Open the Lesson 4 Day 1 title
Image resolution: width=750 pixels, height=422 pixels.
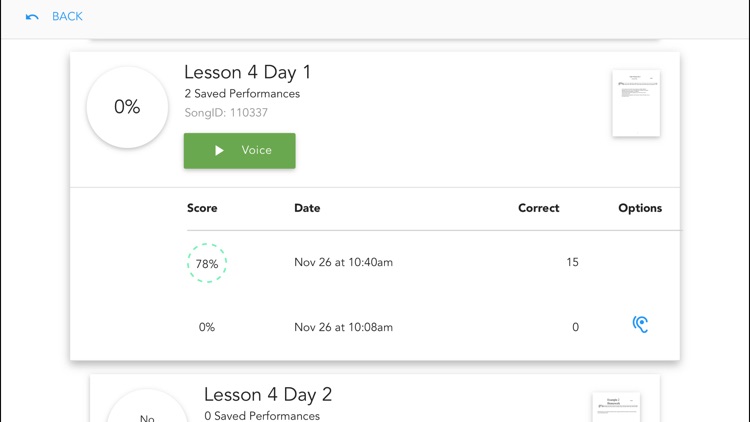pyautogui.click(x=247, y=73)
